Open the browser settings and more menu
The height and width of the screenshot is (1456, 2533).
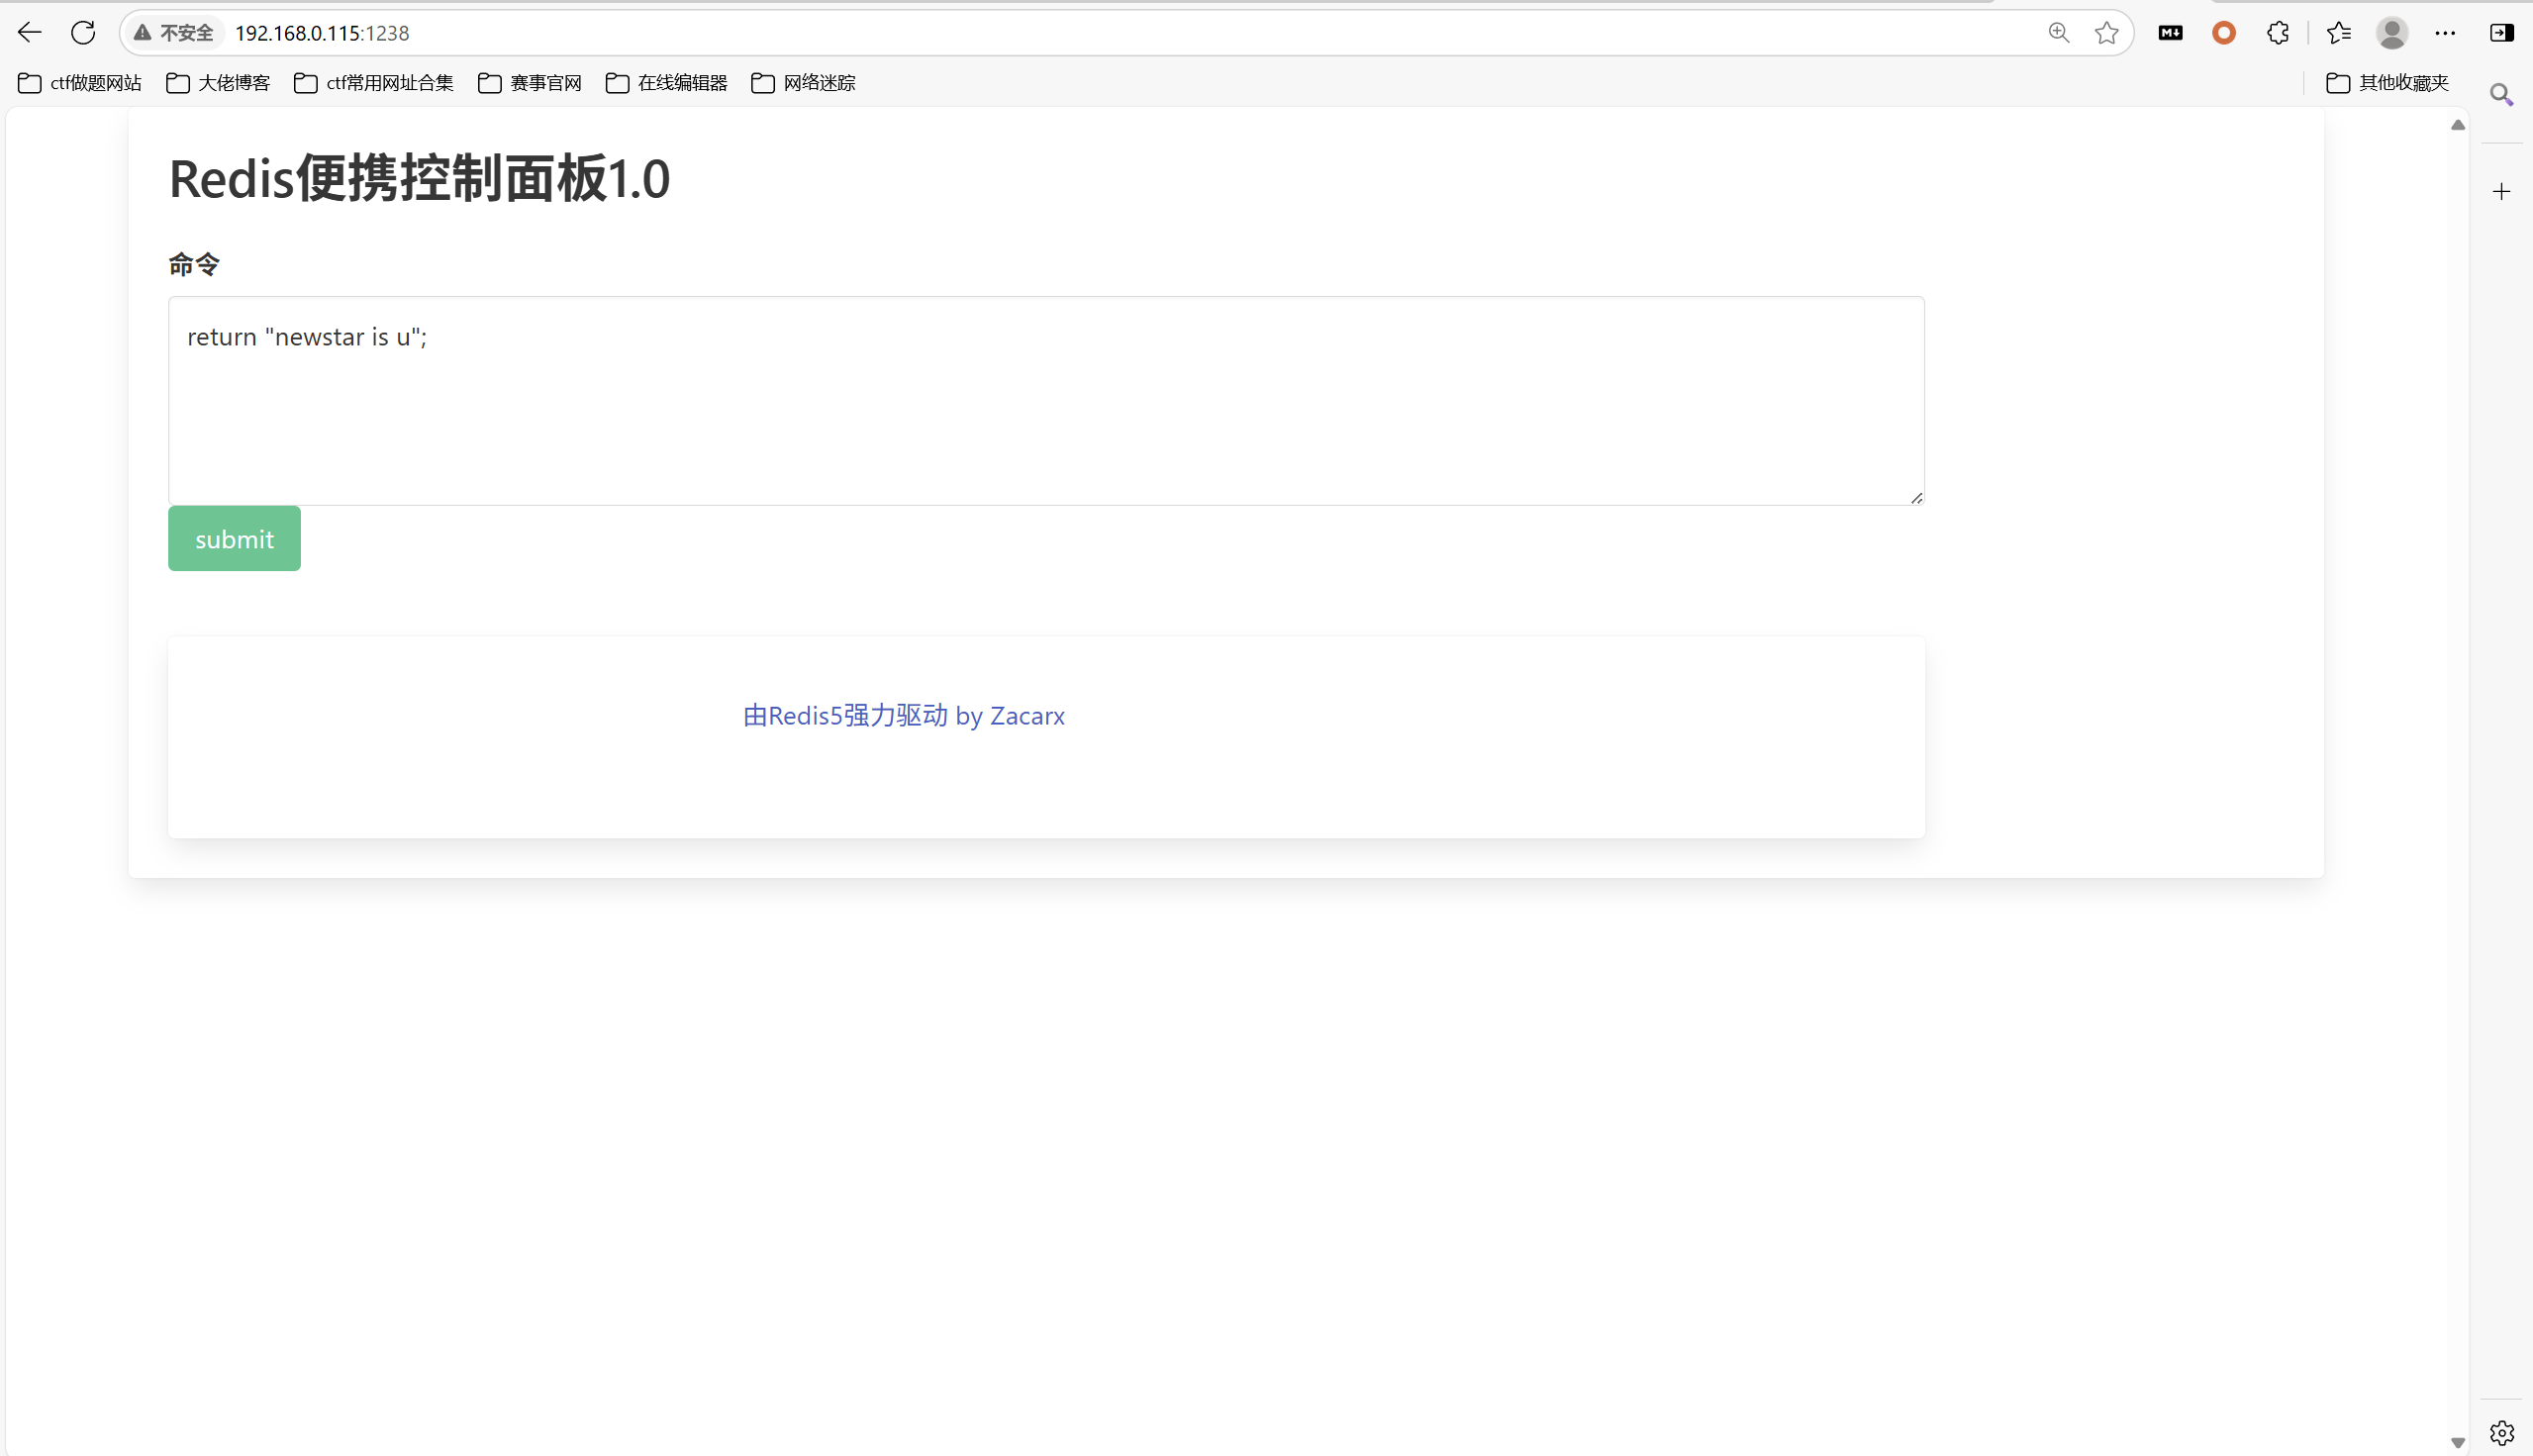pyautogui.click(x=2445, y=33)
